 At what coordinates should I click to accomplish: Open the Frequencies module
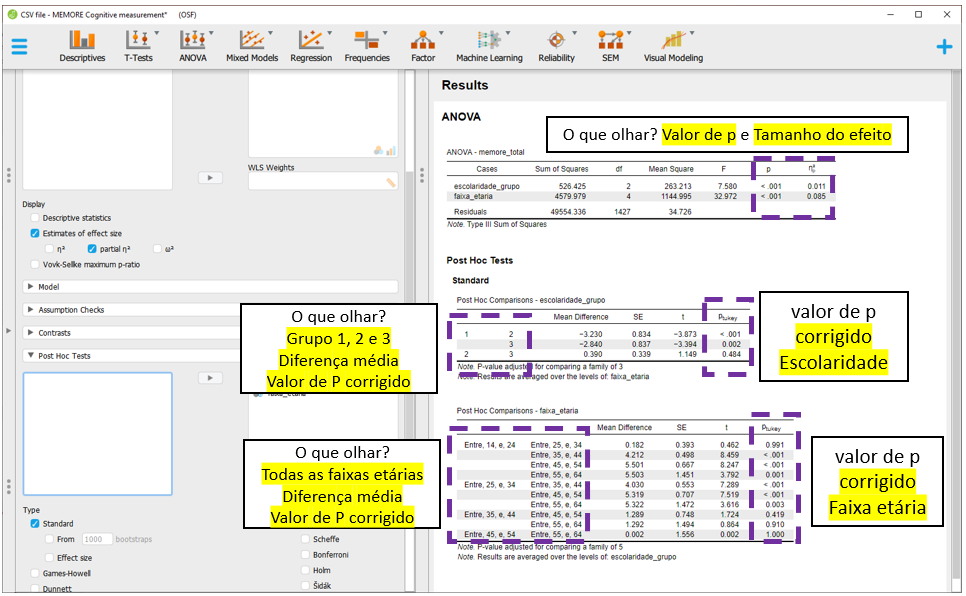pos(367,46)
